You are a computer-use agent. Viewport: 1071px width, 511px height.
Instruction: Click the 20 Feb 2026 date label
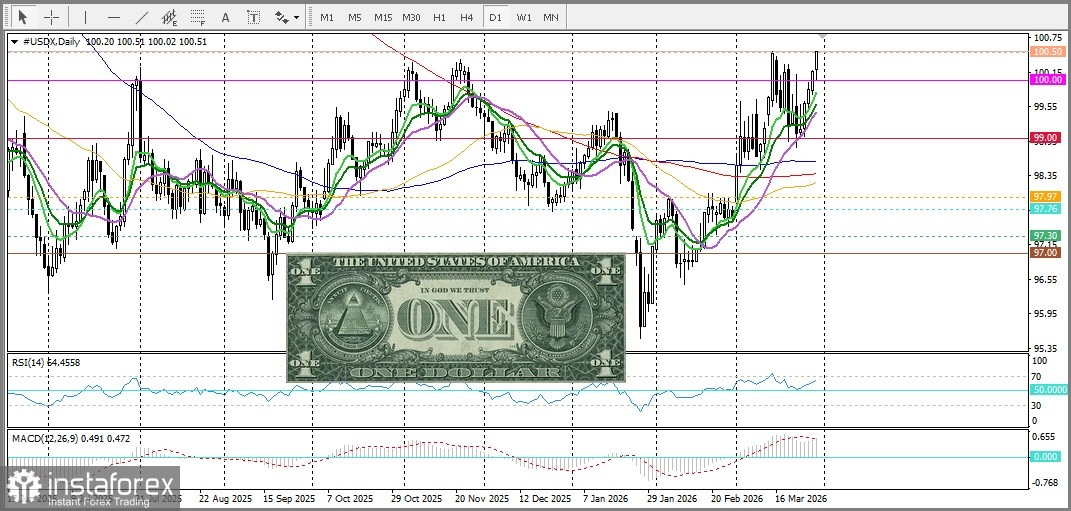[737, 499]
